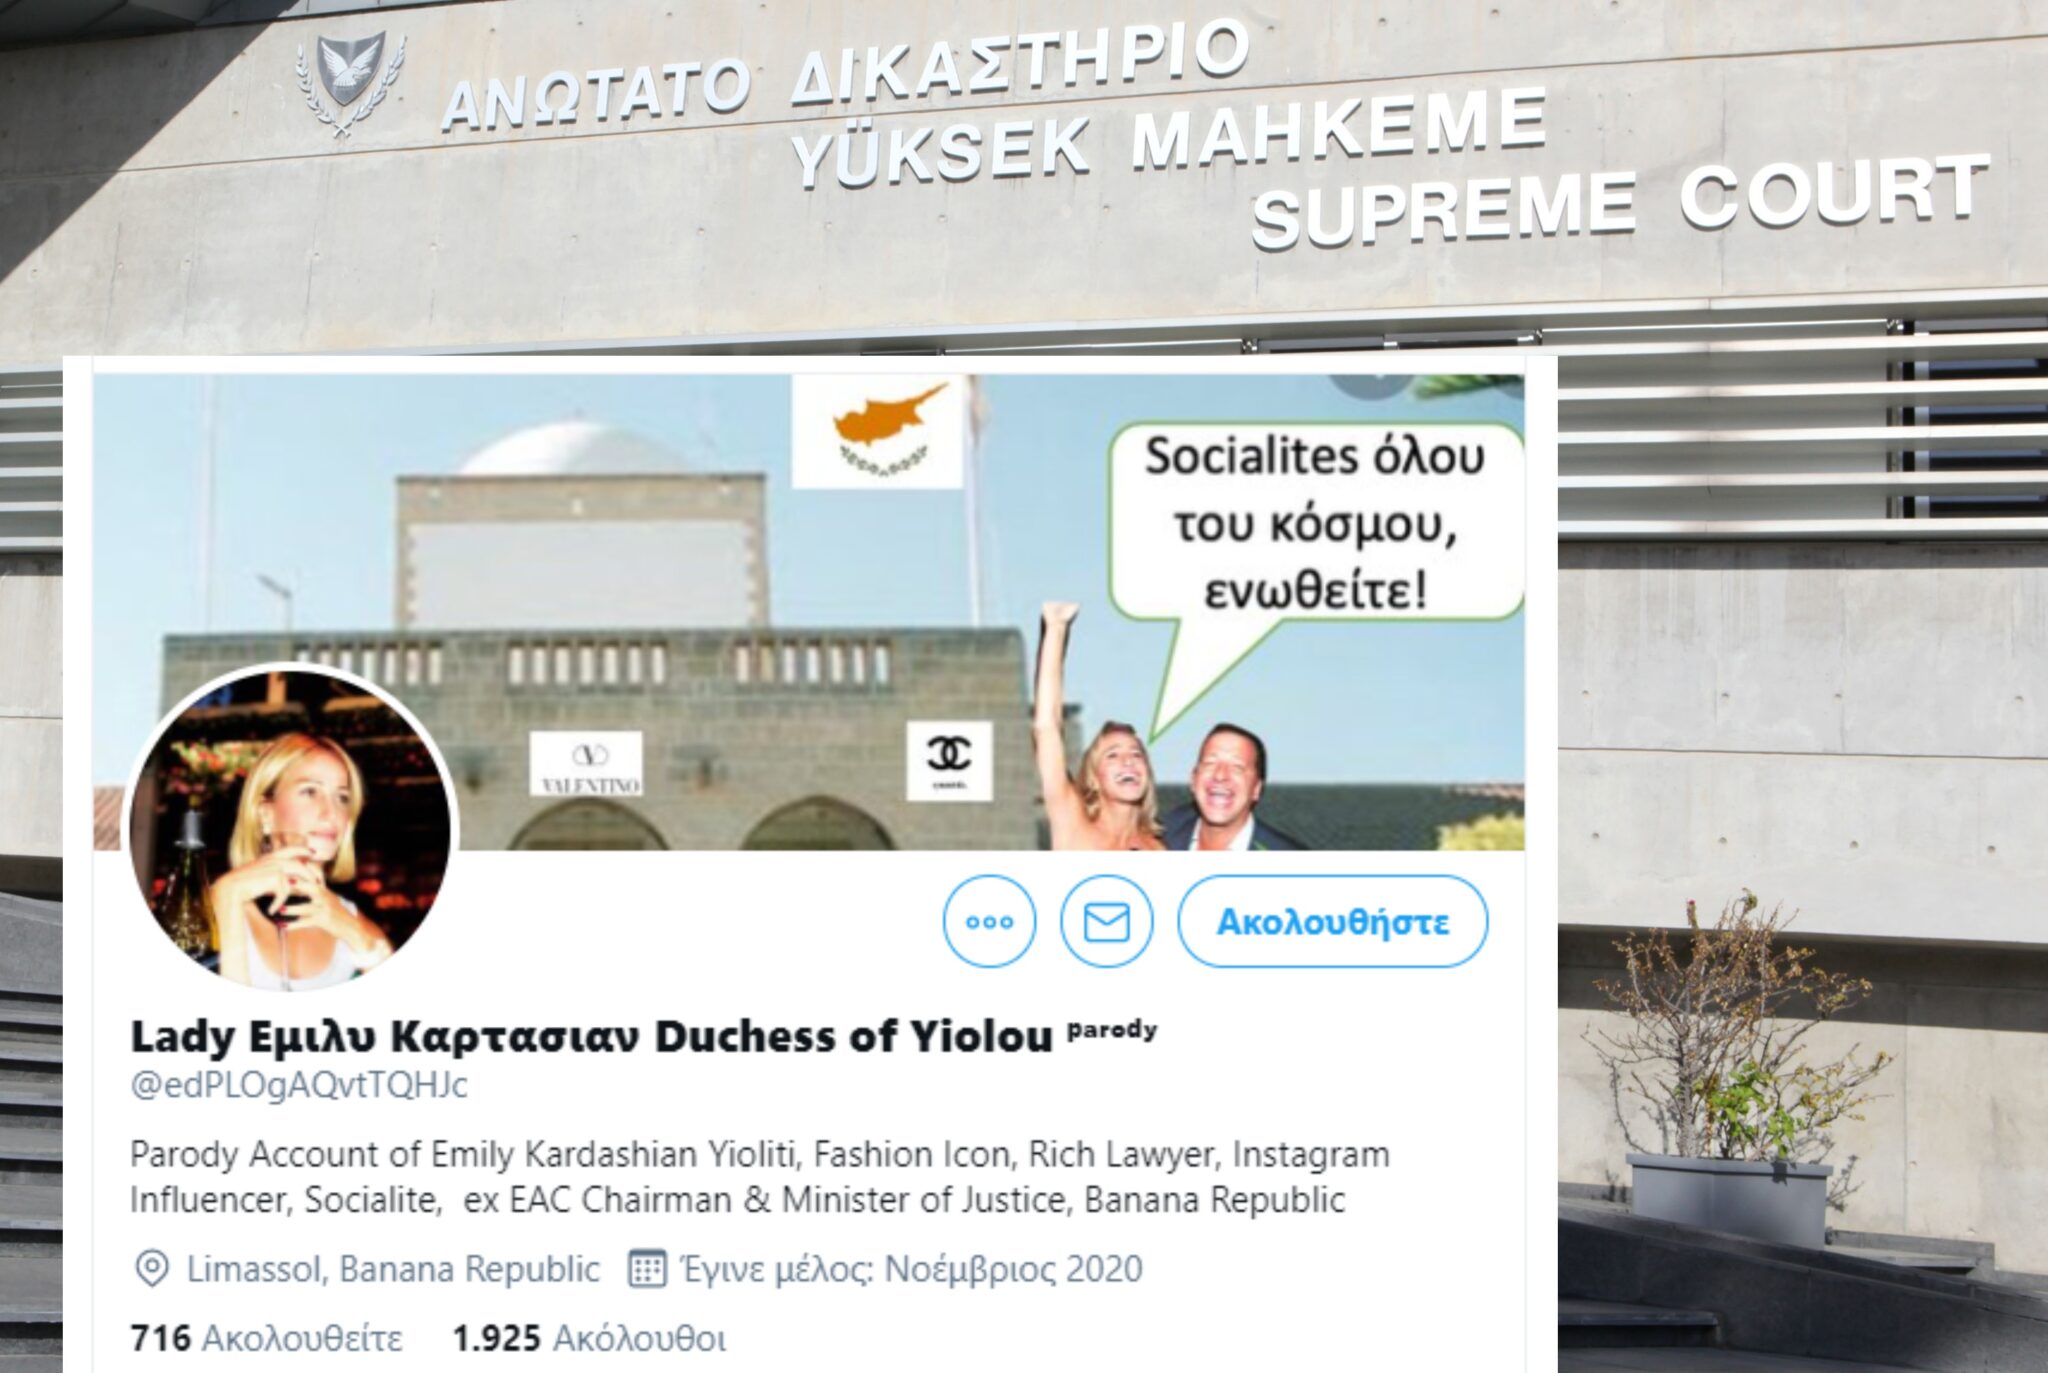Screen dimensions: 2048x1373
Task: Click the Ακολουθήστε follow button
Action: pyautogui.click(x=1332, y=921)
